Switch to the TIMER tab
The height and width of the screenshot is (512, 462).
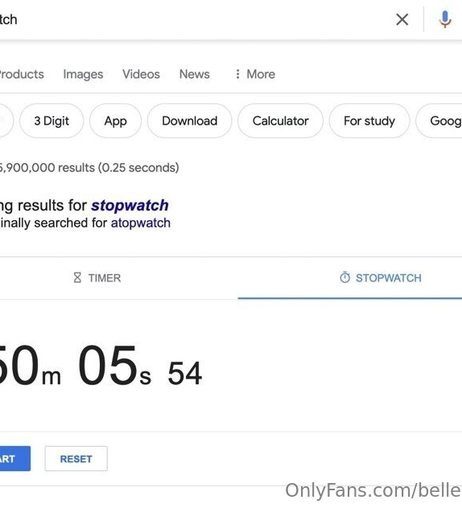pyautogui.click(x=97, y=278)
